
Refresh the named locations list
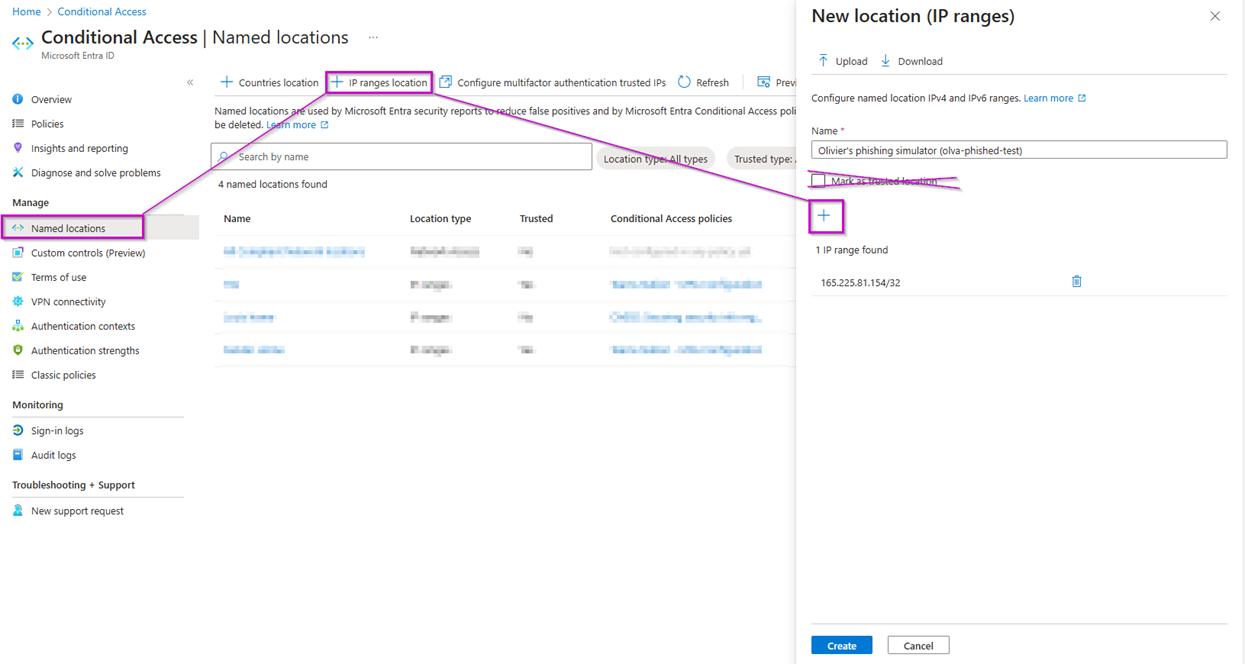(703, 82)
